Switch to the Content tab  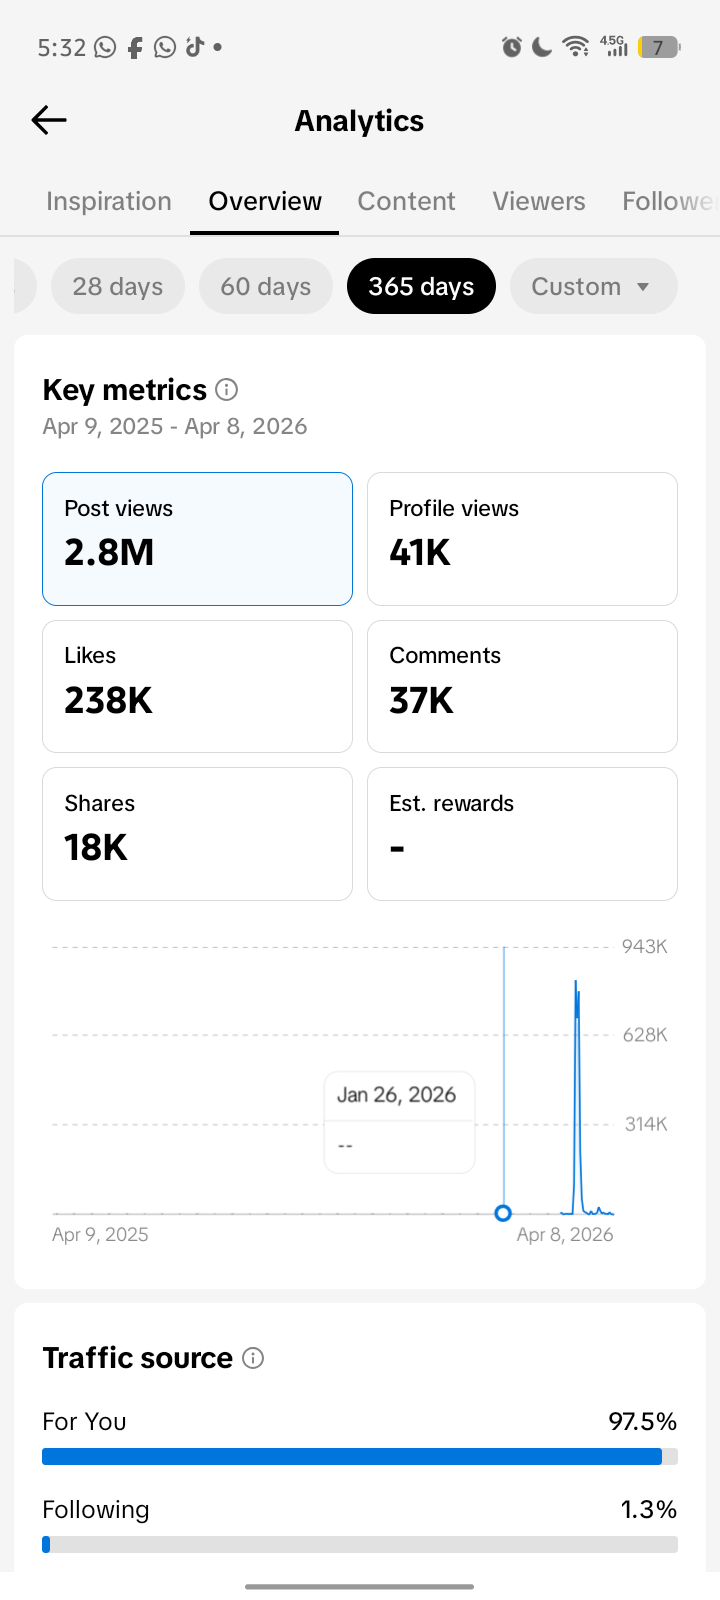coord(406,201)
